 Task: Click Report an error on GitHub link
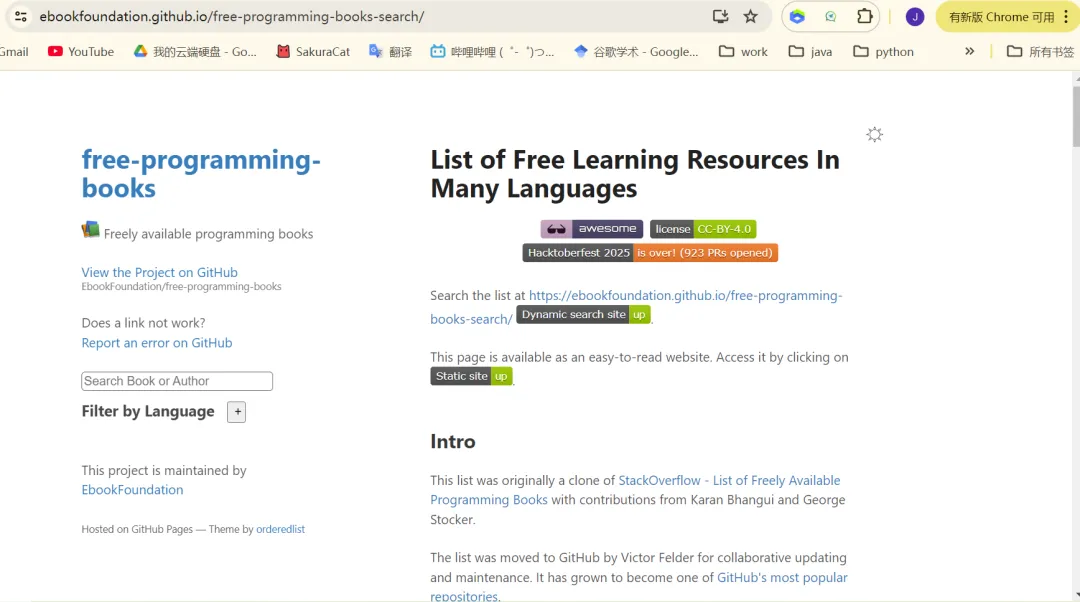pos(157,343)
